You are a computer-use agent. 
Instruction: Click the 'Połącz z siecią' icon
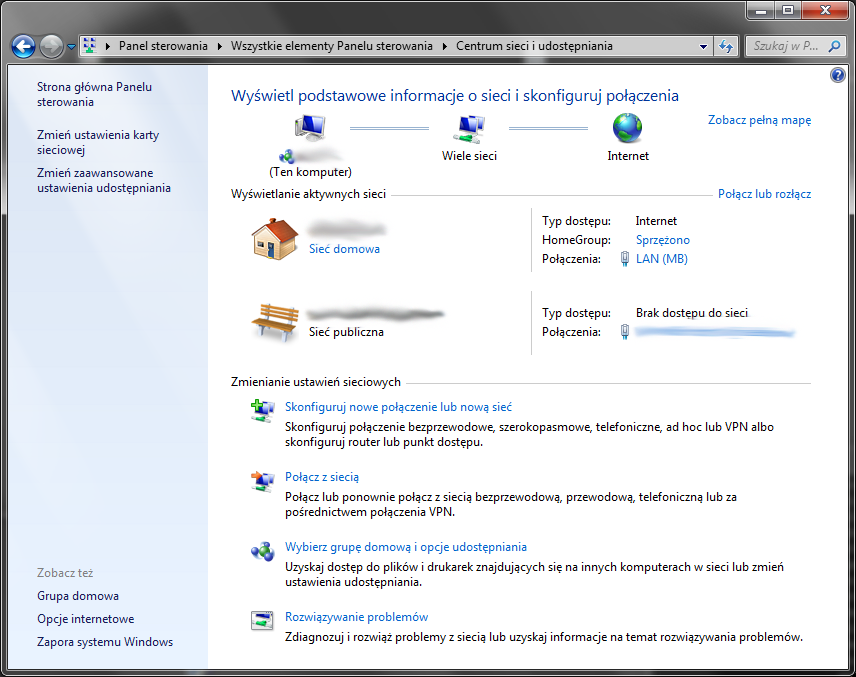[262, 482]
